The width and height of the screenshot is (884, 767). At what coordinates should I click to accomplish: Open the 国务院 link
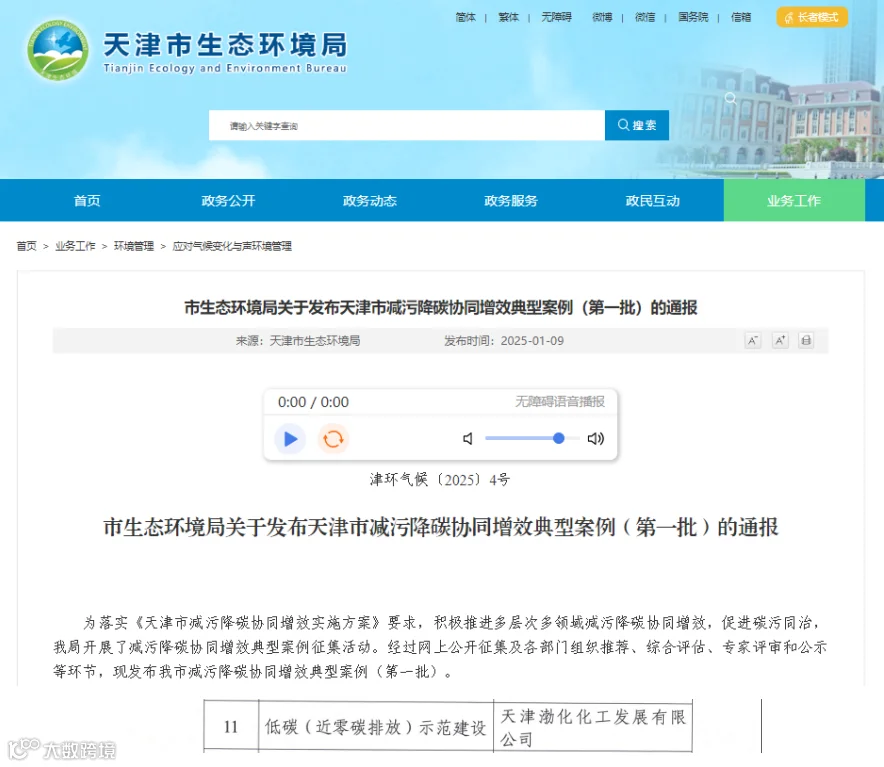pyautogui.click(x=693, y=17)
